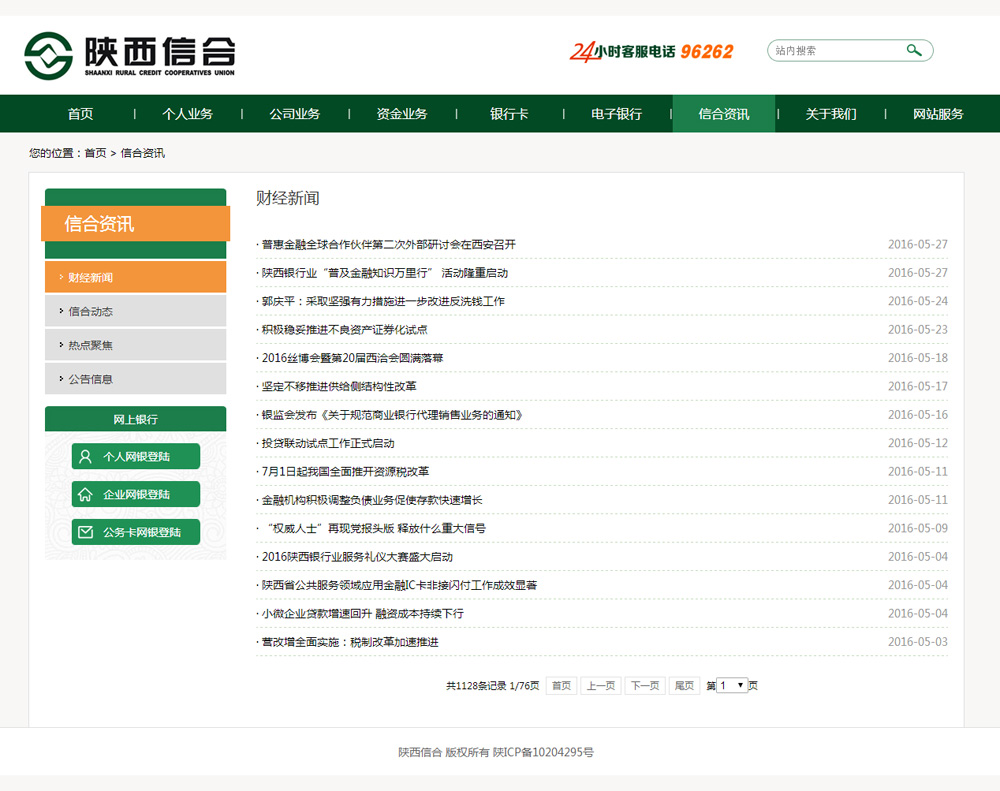Select 电子银行 in the top menu
This screenshot has height=791, width=1000.
tap(616, 114)
